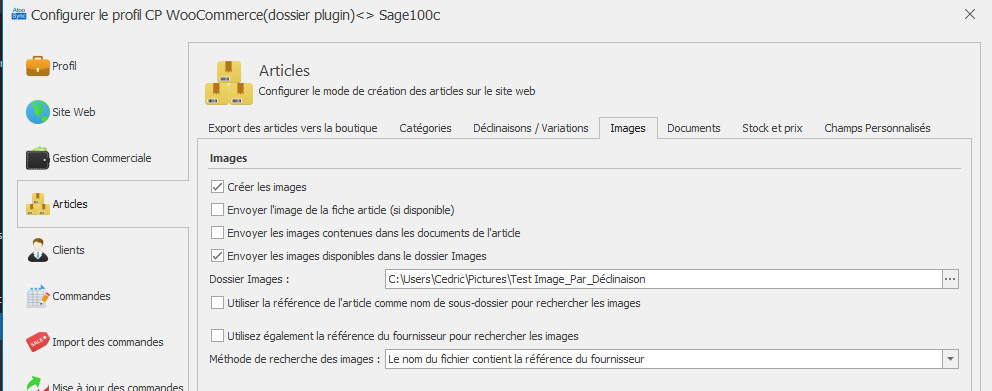Select the Images tab

pyautogui.click(x=628, y=128)
